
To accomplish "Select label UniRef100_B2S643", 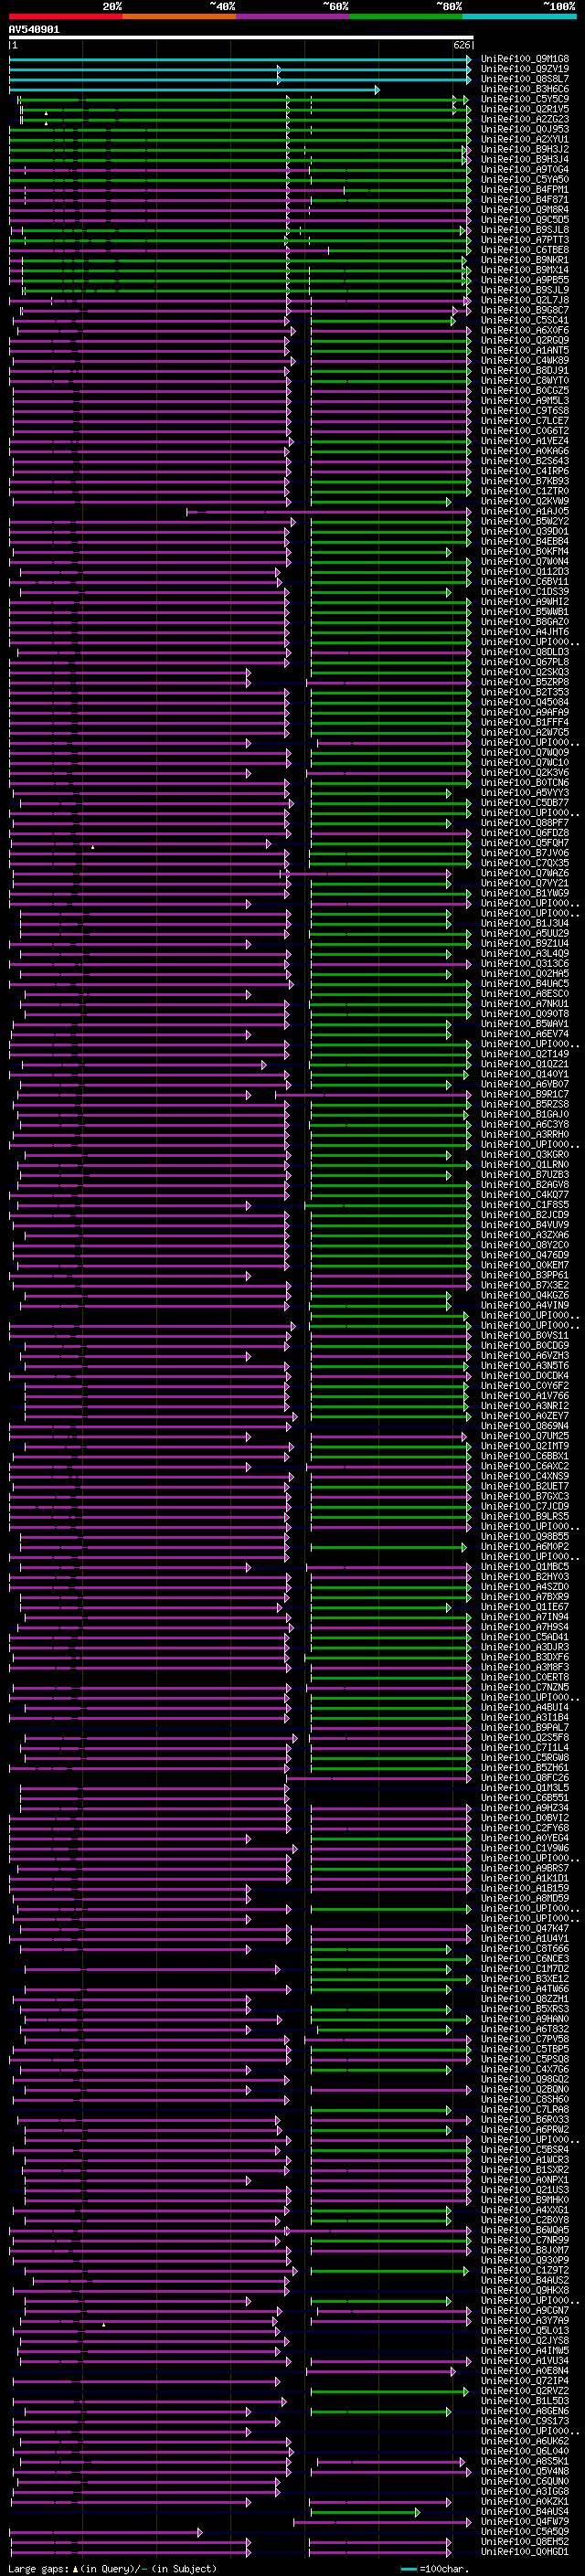I will 525,461.
